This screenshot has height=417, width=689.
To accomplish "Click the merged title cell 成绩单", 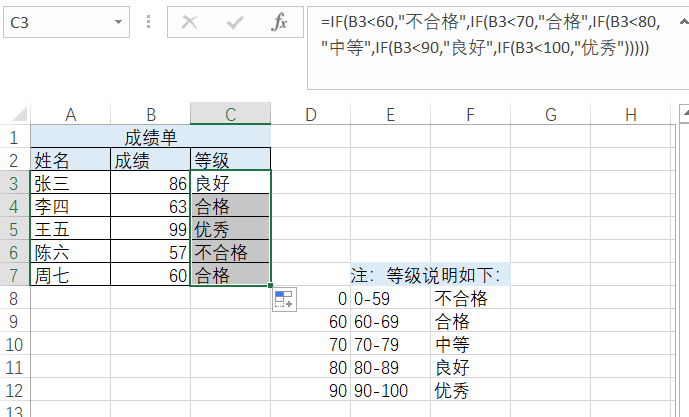I will pyautogui.click(x=151, y=137).
